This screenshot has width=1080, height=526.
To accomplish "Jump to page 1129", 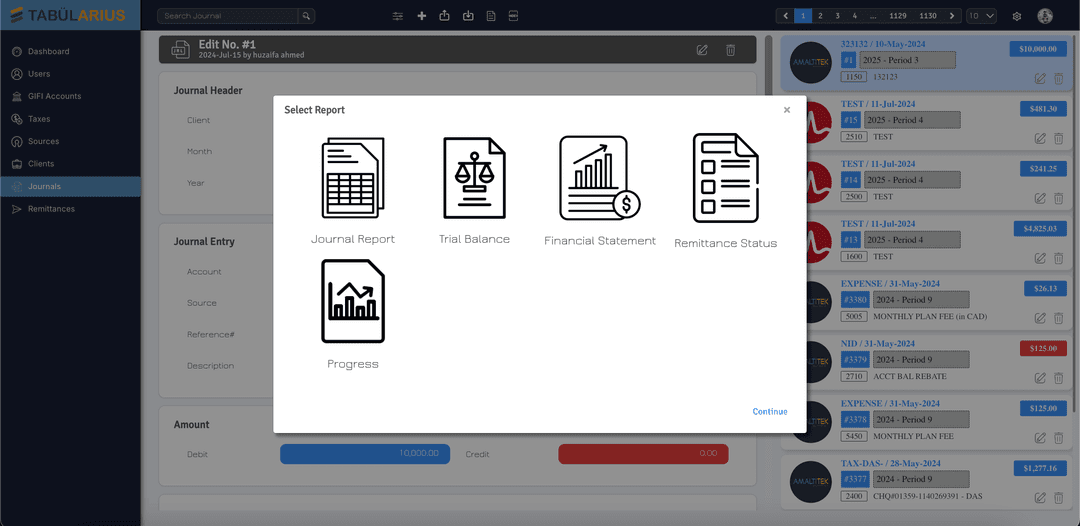I will [x=897, y=16].
